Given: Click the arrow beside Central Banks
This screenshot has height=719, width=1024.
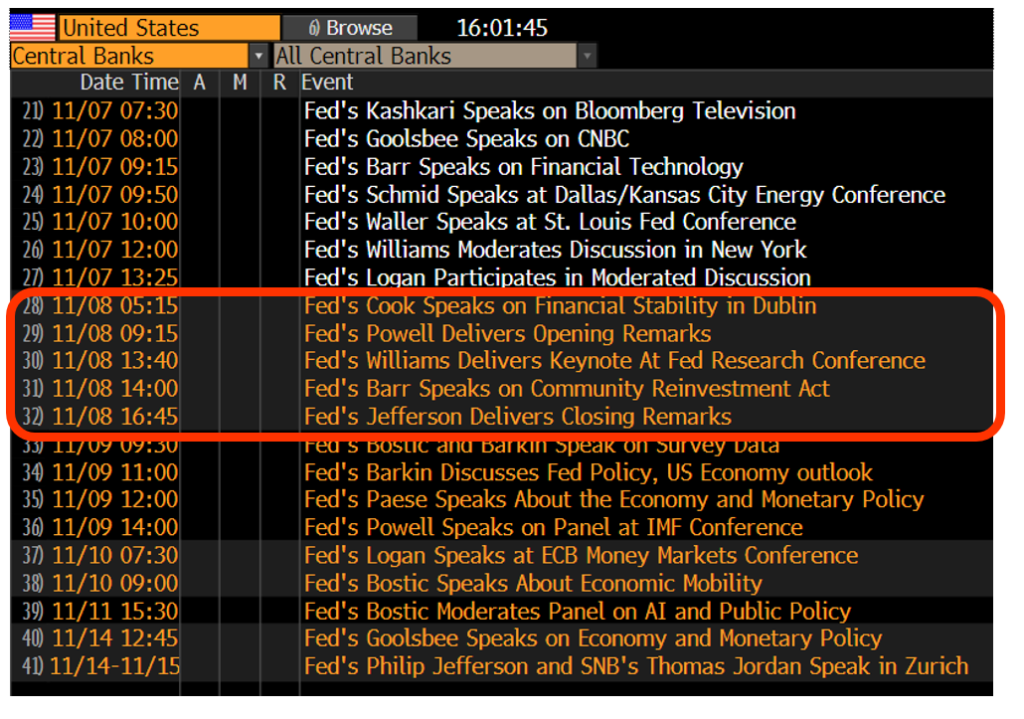Looking at the screenshot, I should pyautogui.click(x=259, y=56).
